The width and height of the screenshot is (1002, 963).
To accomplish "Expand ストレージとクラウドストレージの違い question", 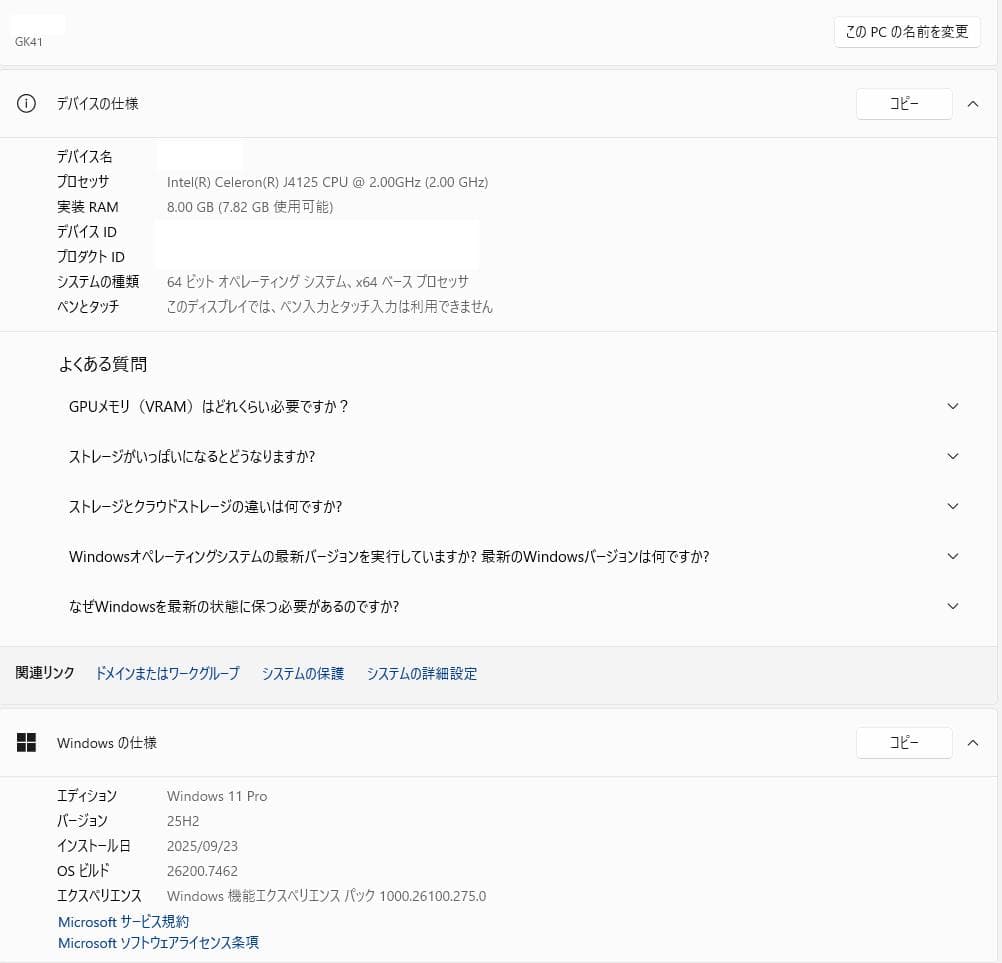I will coord(952,507).
